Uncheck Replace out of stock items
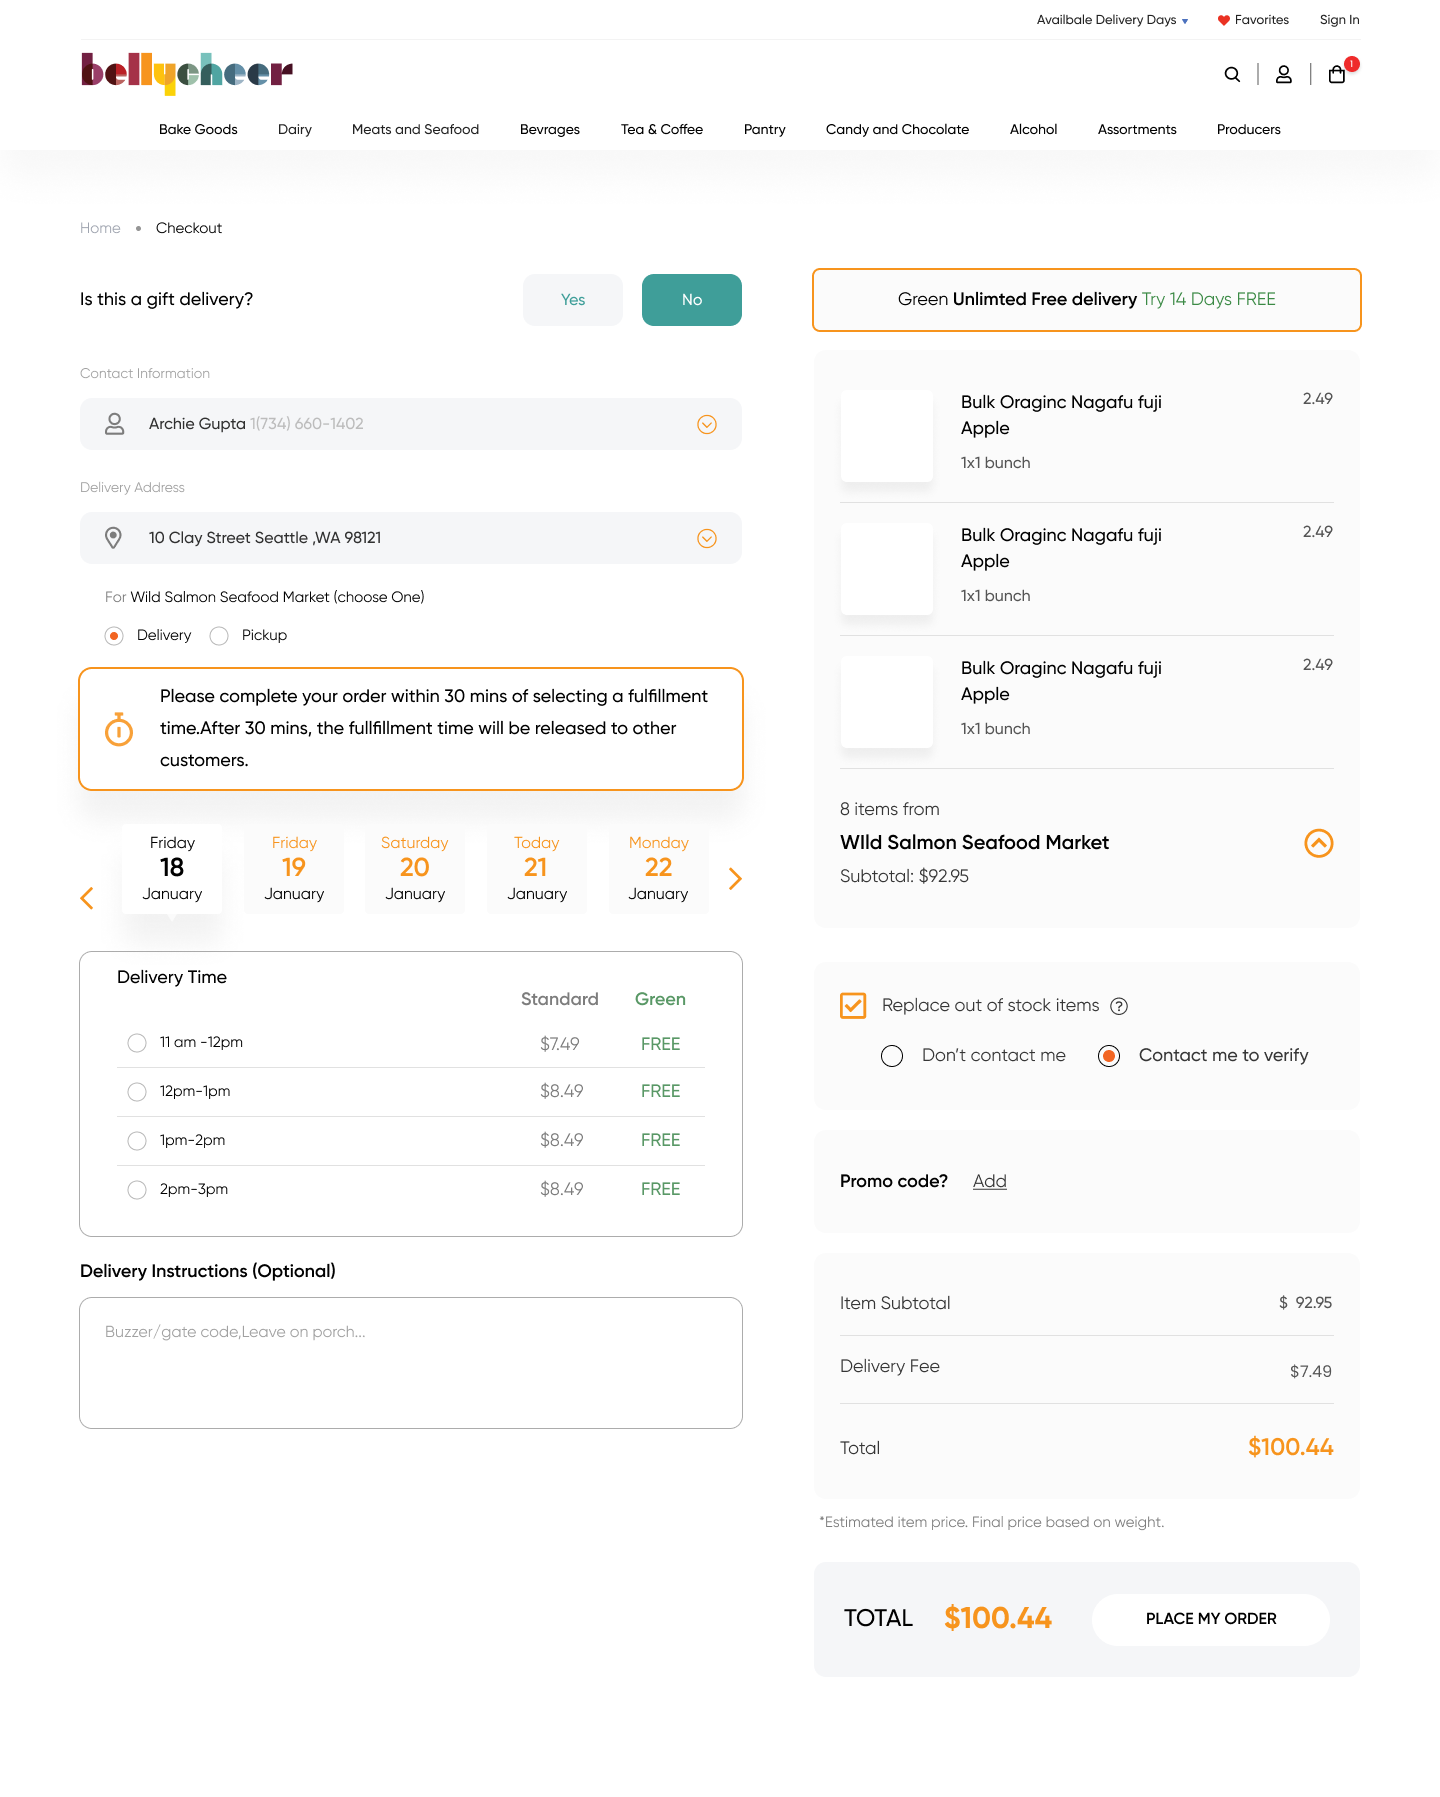Image resolution: width=1440 pixels, height=1797 pixels. click(853, 1006)
